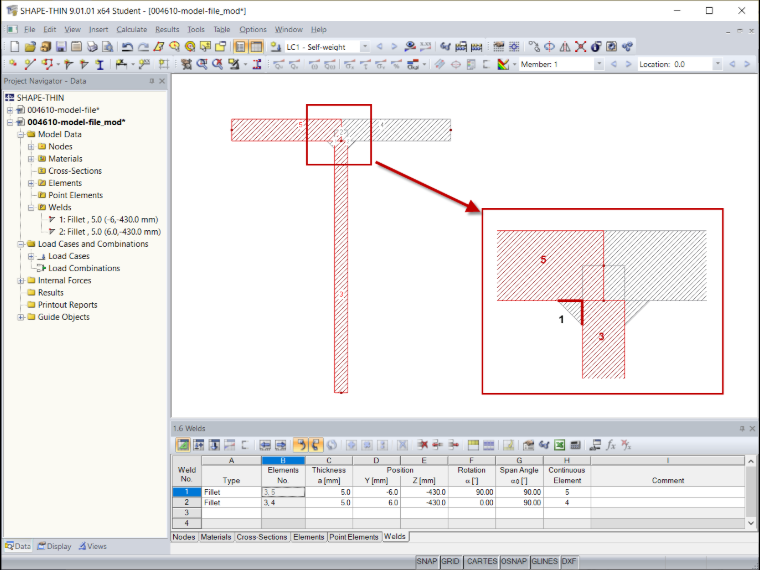Select the New Line element tool icon
The image size is (760, 570).
(30, 64)
